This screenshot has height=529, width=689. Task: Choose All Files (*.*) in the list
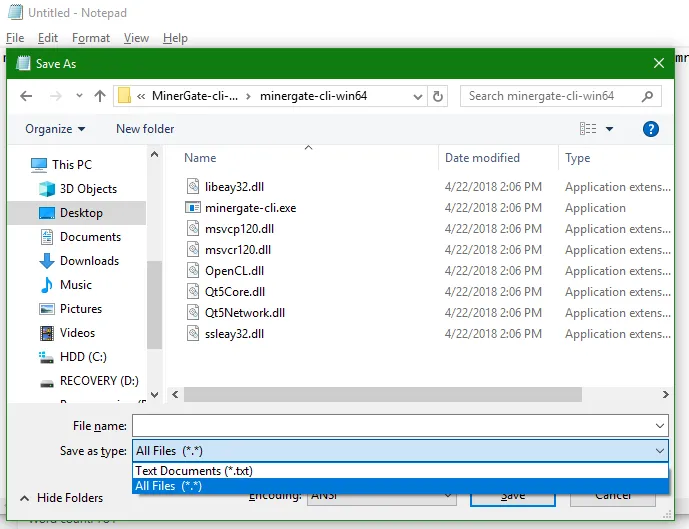pos(400,486)
